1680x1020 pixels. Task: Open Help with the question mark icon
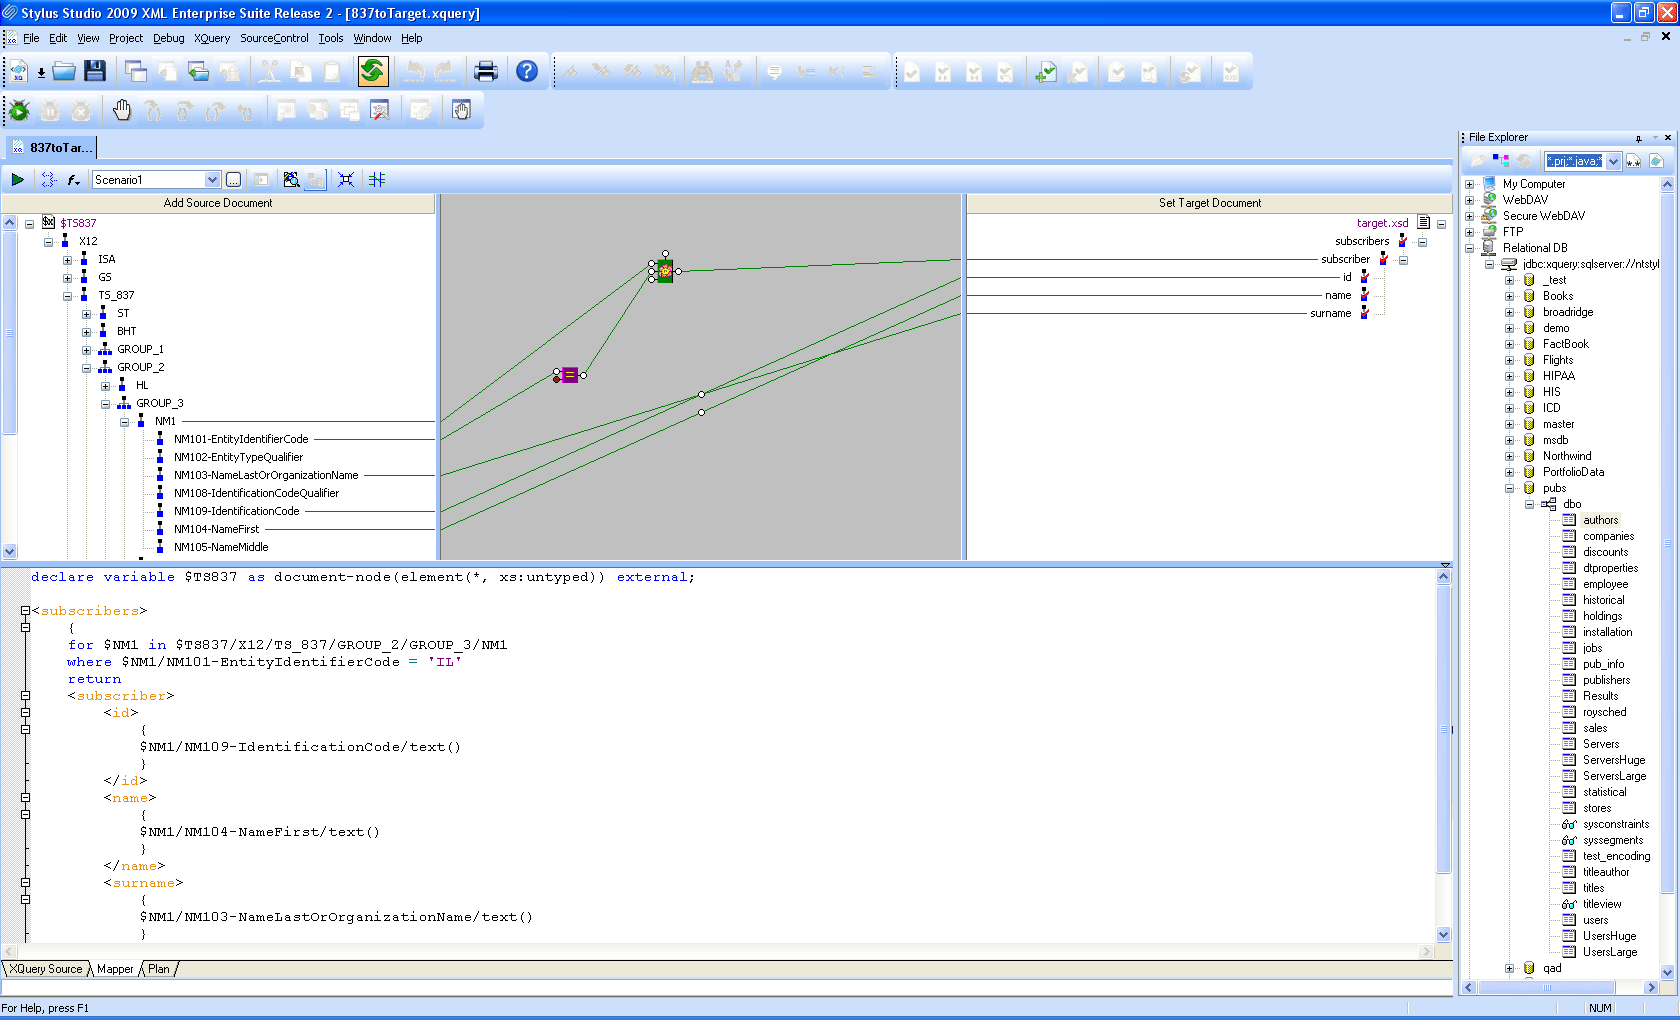click(x=527, y=71)
